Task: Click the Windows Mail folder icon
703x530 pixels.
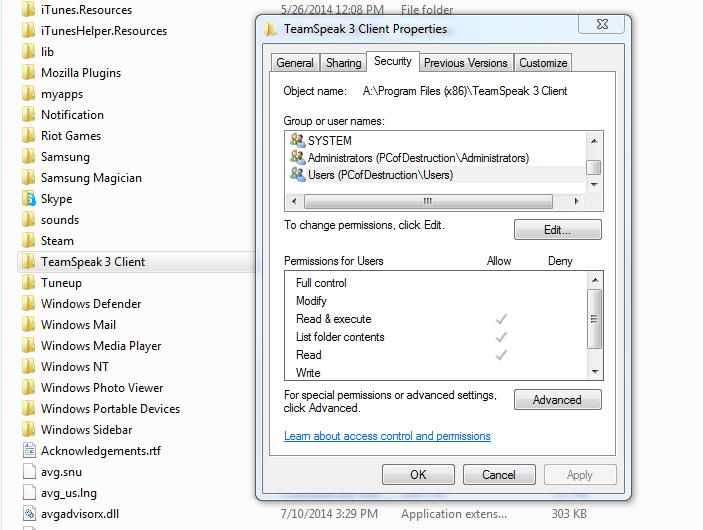Action: 29,325
